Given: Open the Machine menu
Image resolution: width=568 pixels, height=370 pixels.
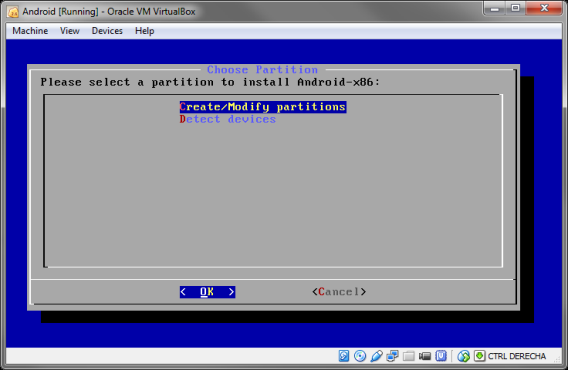Looking at the screenshot, I should (x=30, y=31).
